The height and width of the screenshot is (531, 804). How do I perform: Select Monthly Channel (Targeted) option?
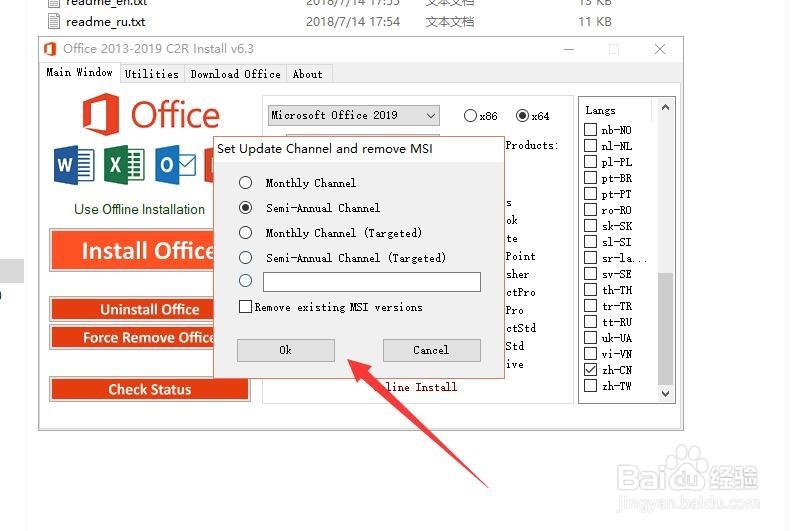point(246,233)
